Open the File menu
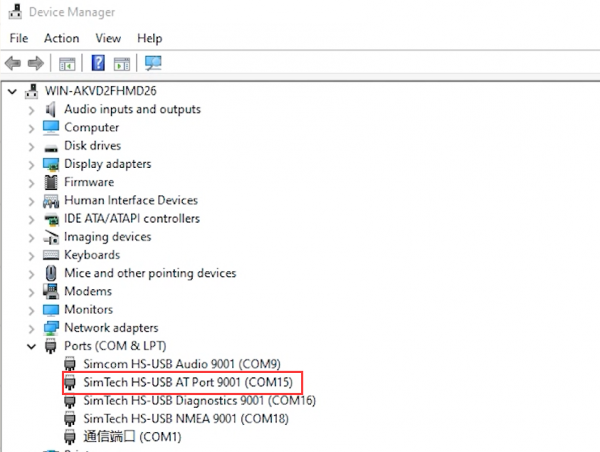The image size is (600, 452). 19,38
